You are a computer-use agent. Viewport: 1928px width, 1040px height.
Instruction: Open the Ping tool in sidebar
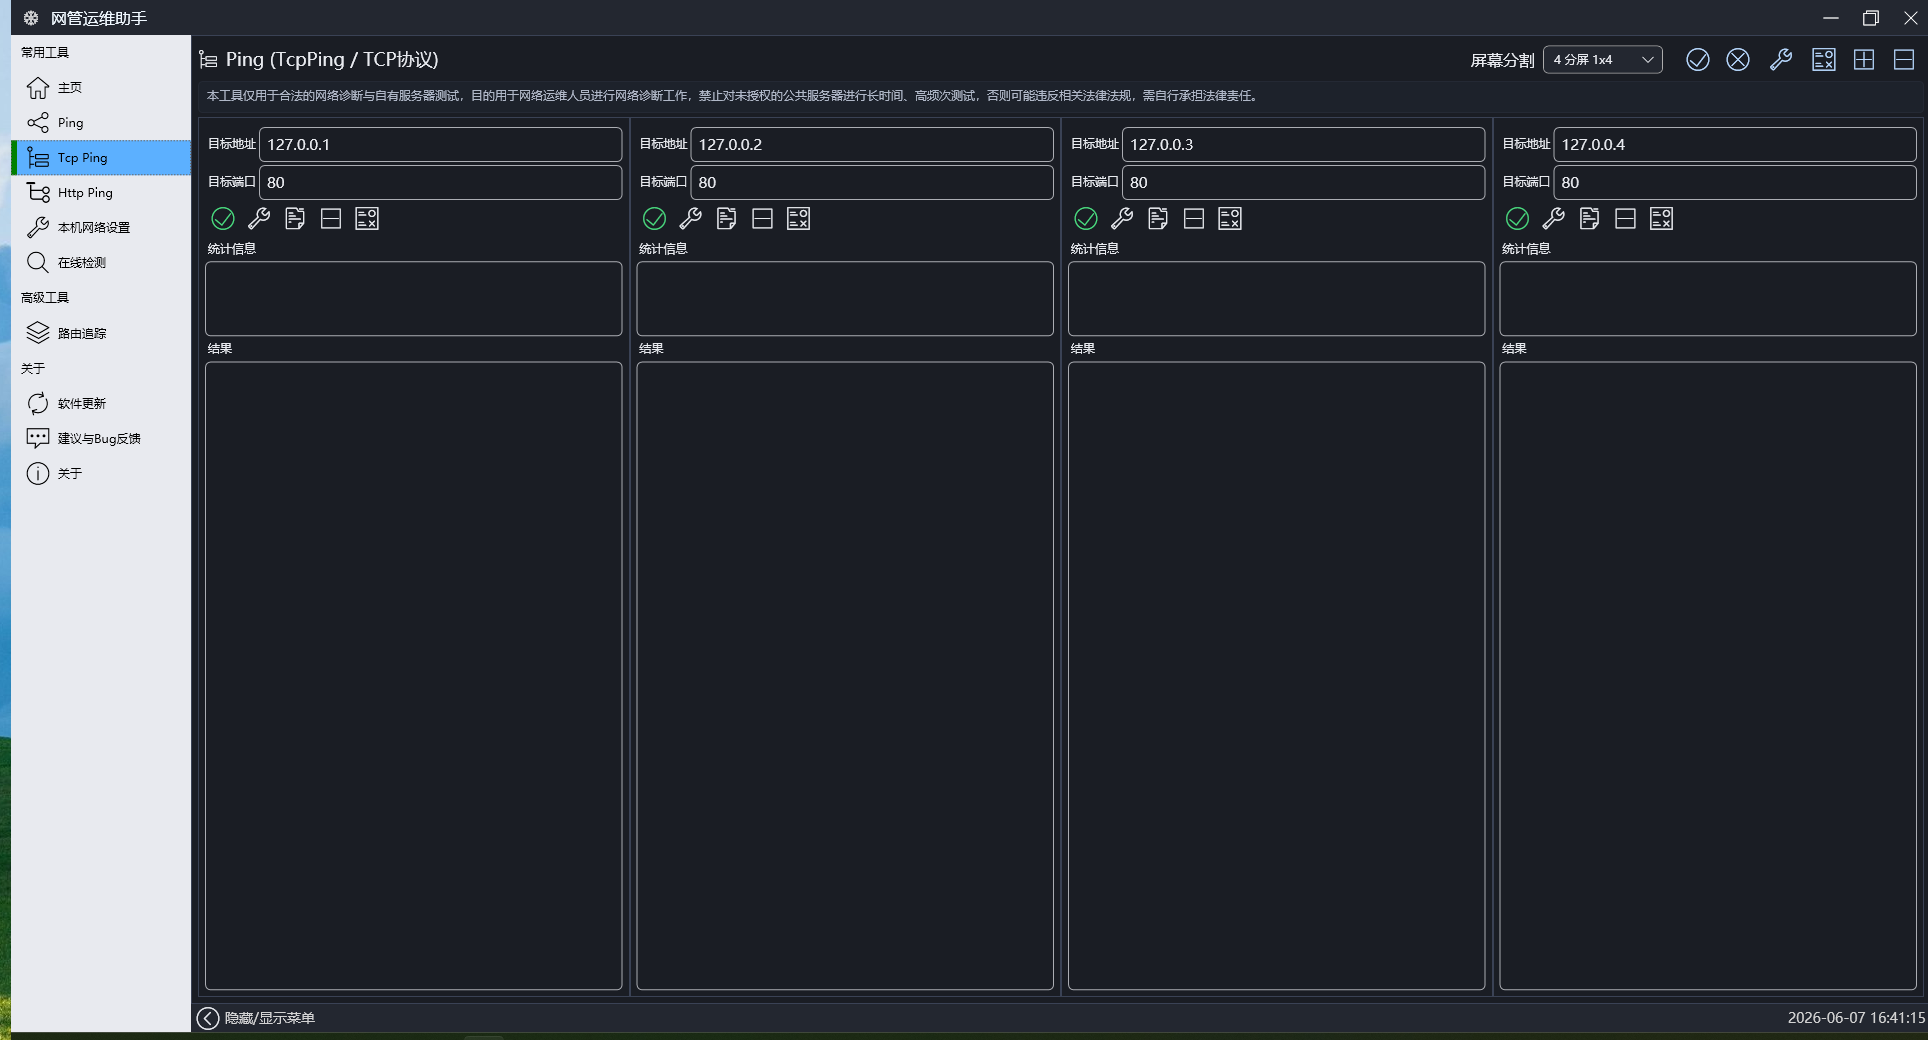(x=100, y=123)
